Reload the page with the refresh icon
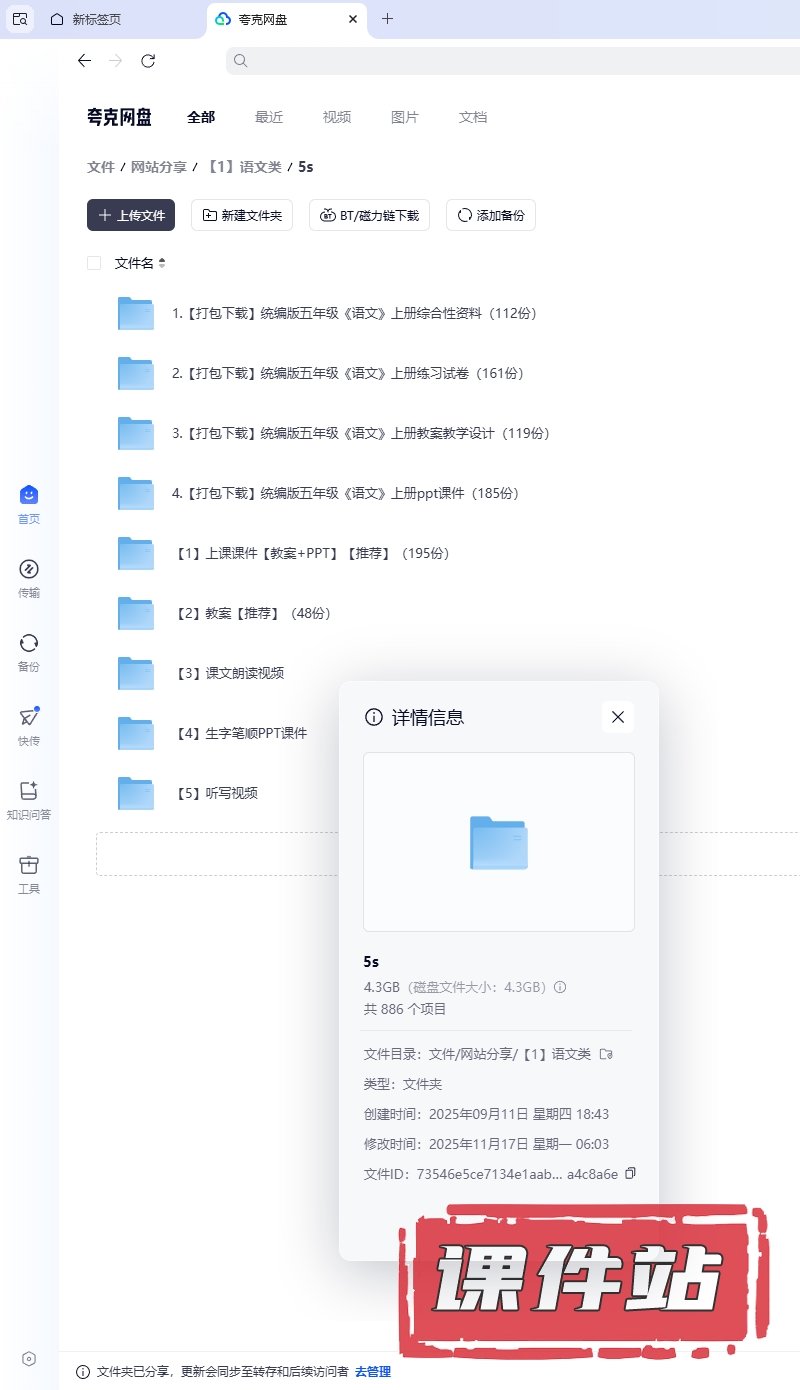Screen dimensions: 800x1390 tap(148, 61)
